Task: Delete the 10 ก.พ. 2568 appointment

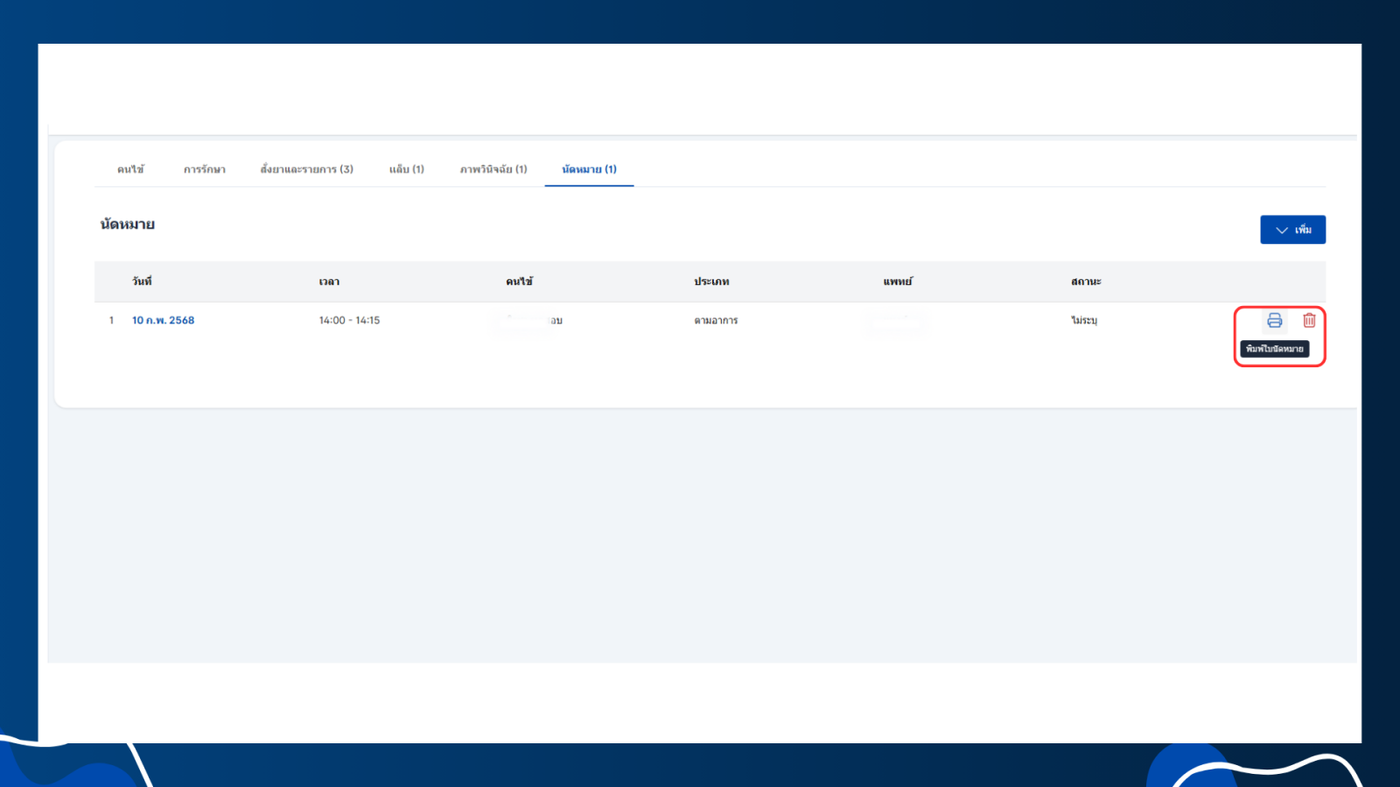Action: pos(1309,321)
